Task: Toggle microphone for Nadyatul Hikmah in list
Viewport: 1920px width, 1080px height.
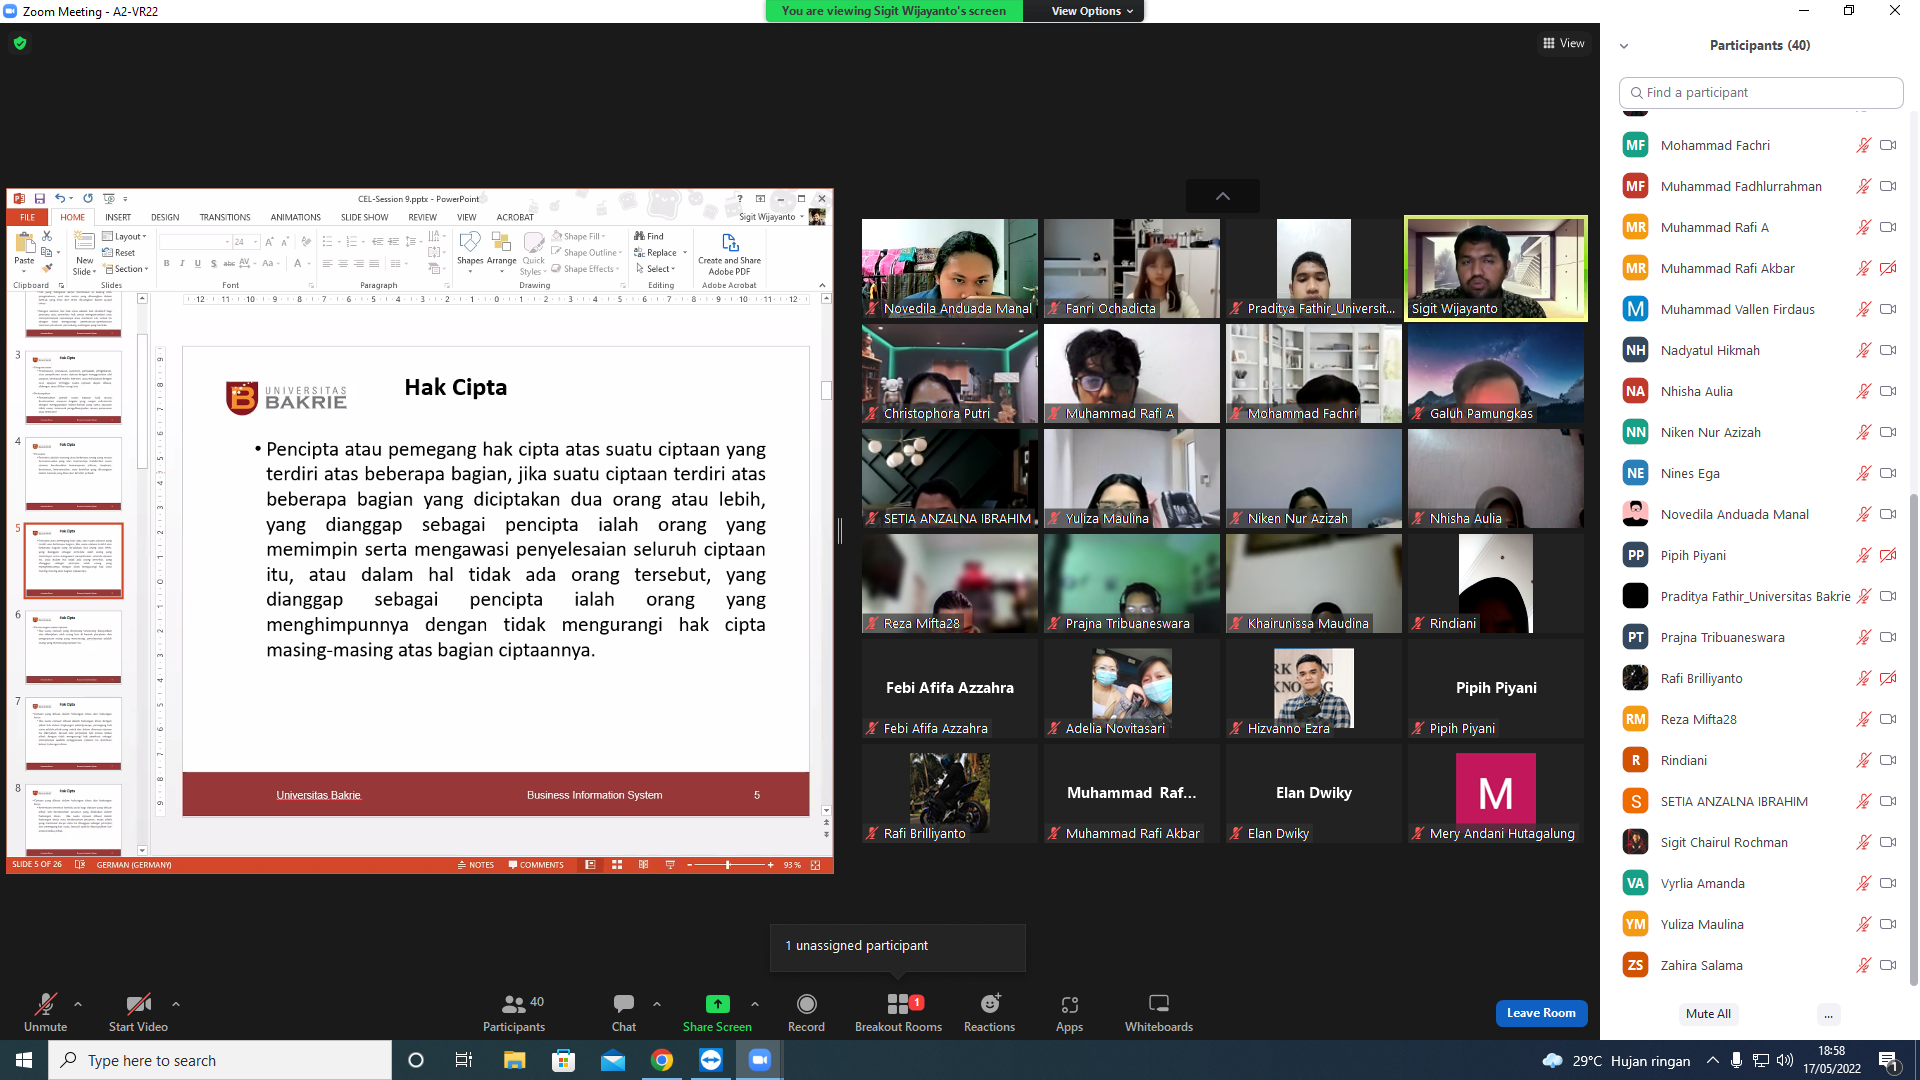Action: 1863,350
